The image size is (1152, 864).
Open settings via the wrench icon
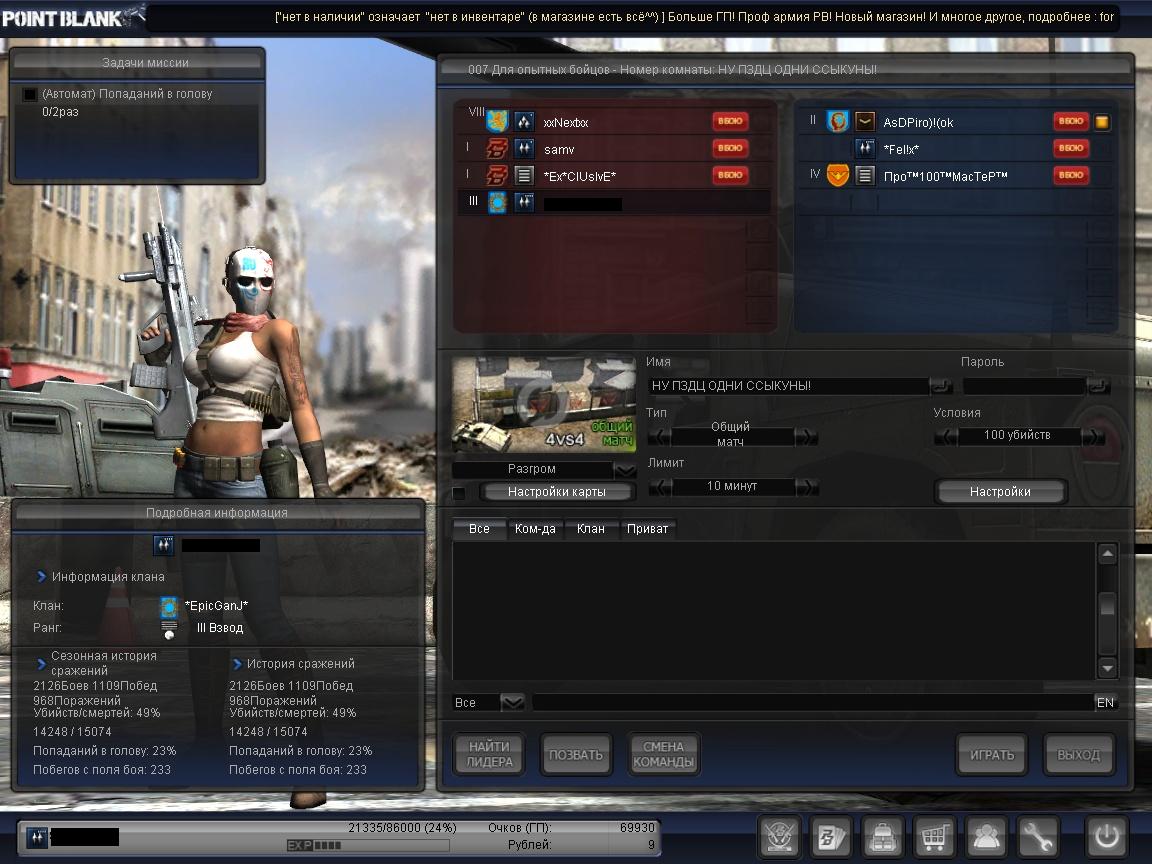[1038, 835]
